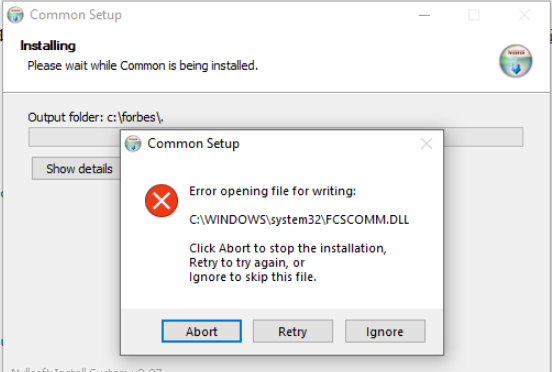Open the Show details button
The height and width of the screenshot is (372, 552).
click(x=76, y=169)
